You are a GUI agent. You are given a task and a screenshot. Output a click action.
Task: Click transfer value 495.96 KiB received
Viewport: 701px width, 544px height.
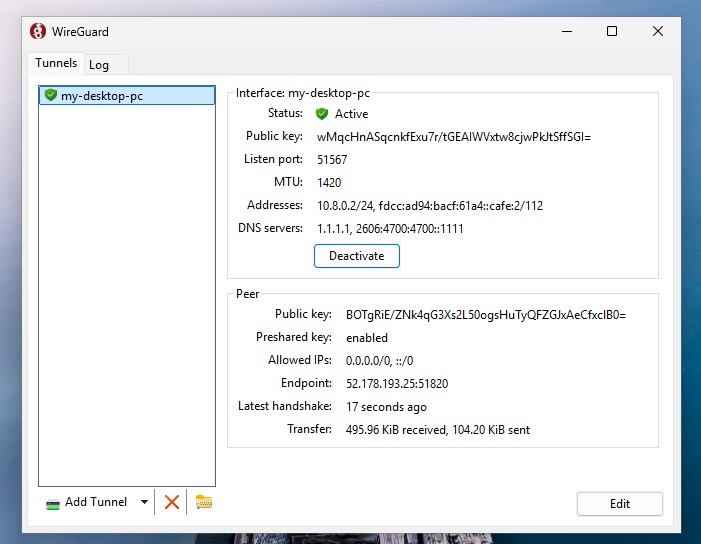point(438,430)
